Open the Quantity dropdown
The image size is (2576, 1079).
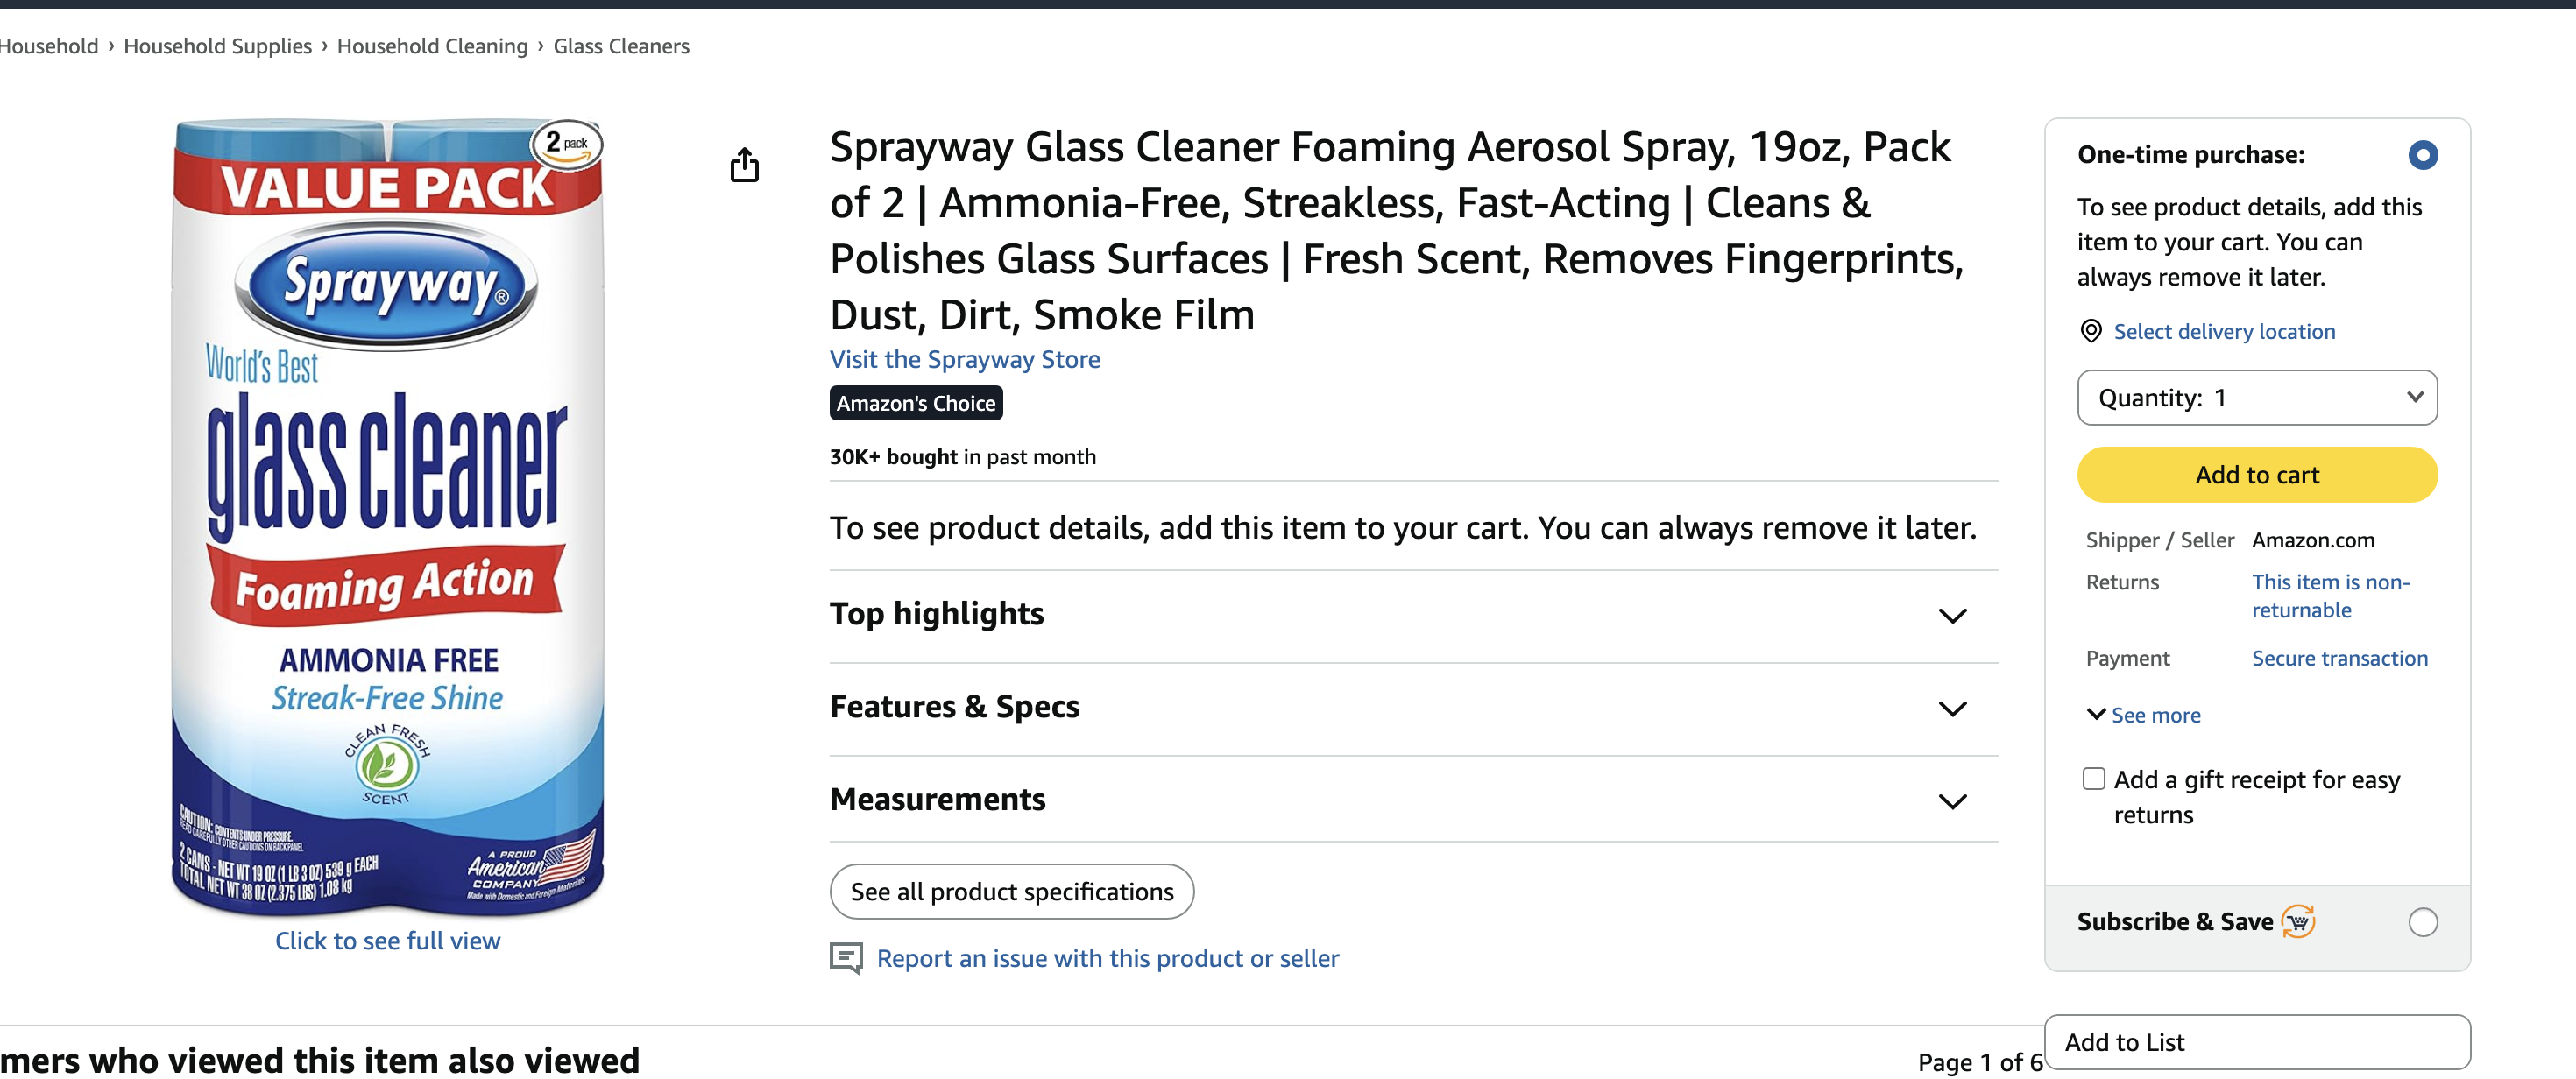2256,398
